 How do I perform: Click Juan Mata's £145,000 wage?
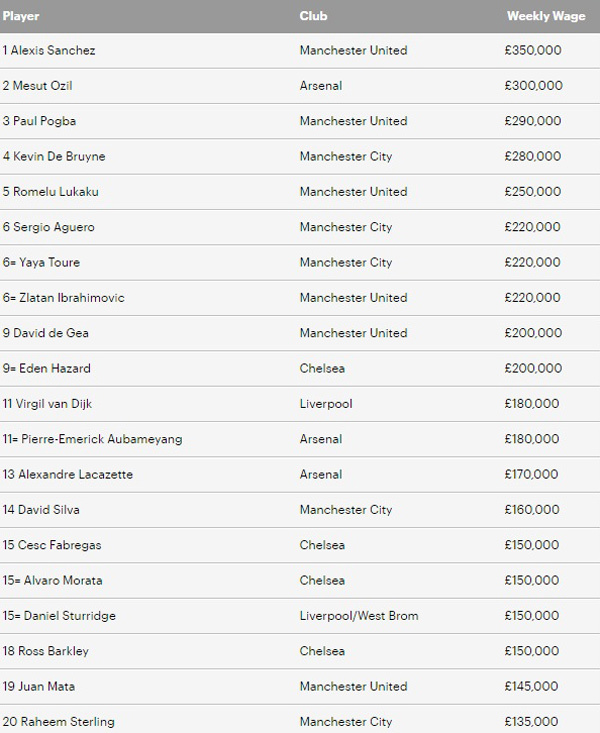[x=534, y=686]
